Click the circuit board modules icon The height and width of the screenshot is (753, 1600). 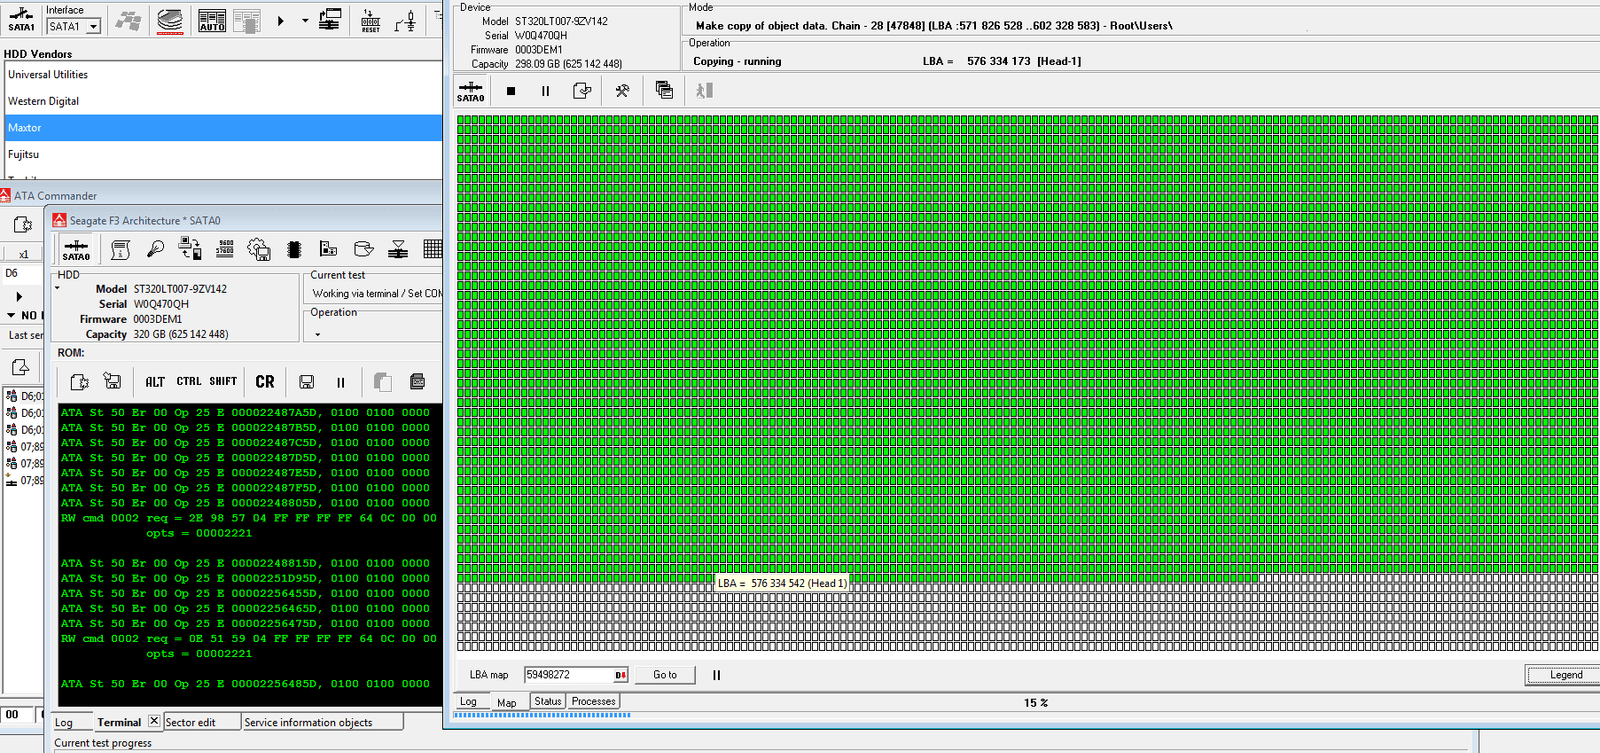[328, 249]
